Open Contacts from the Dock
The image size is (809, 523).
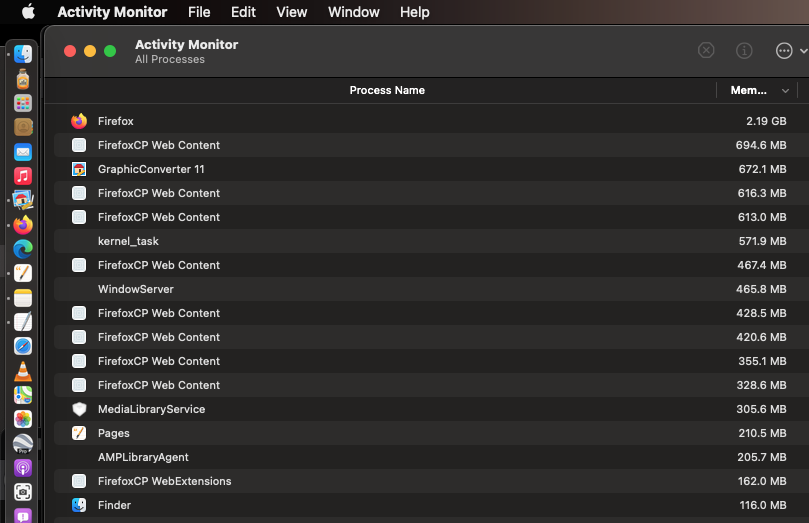coord(23,127)
